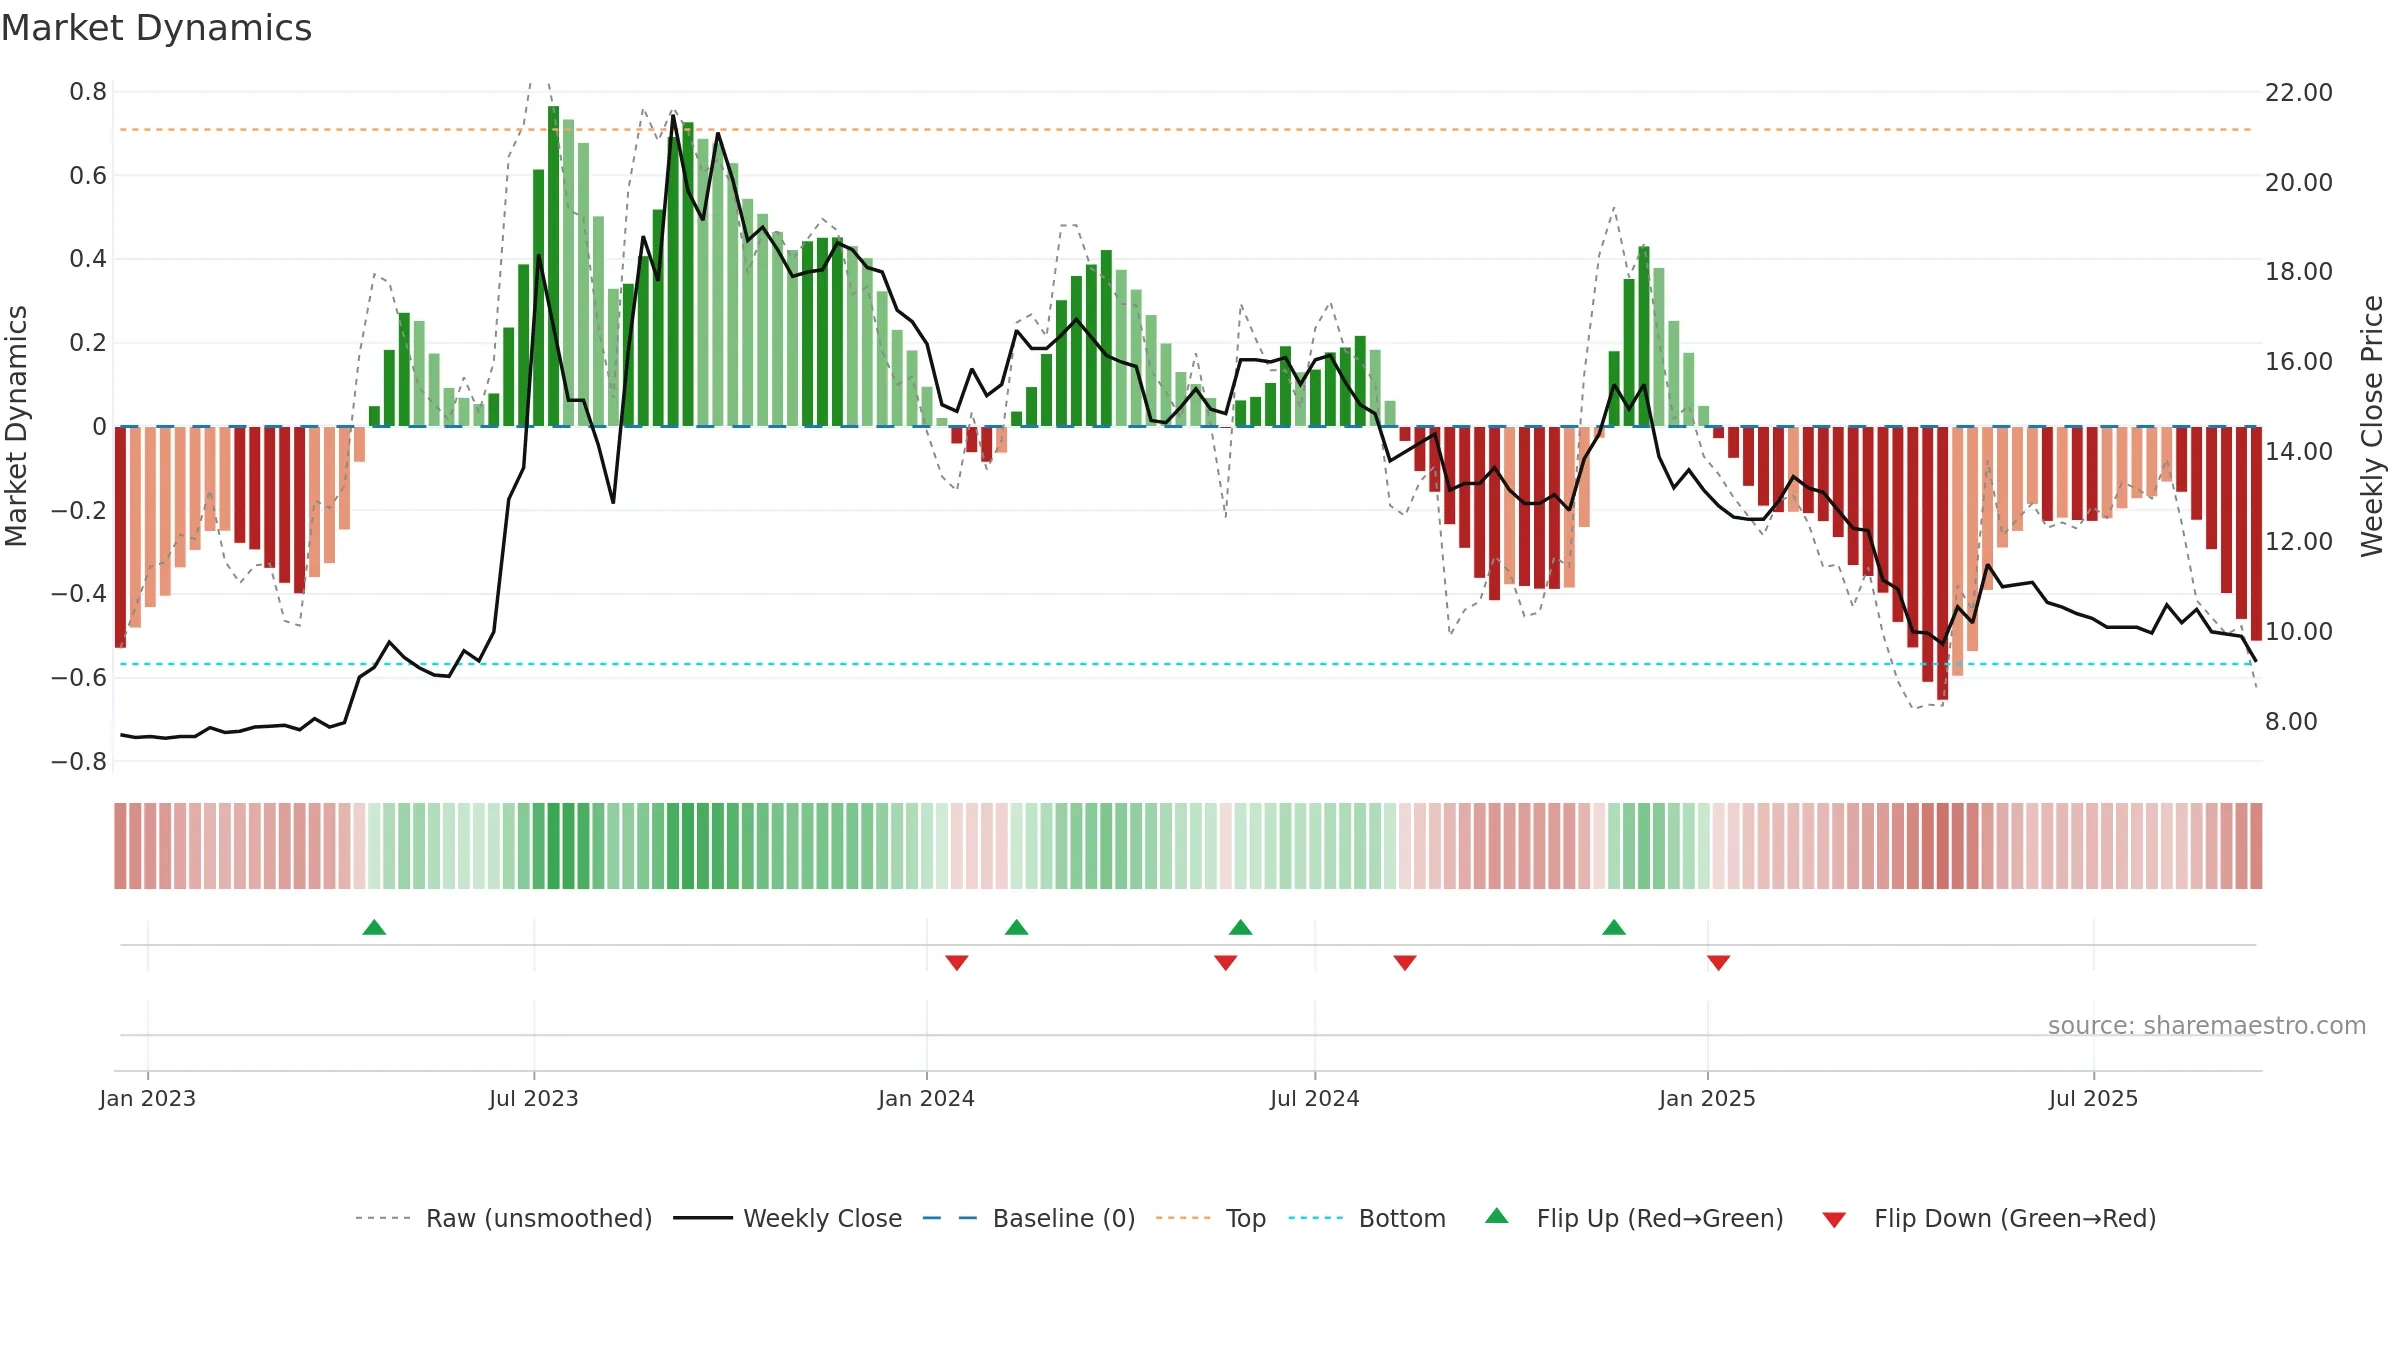Click the red flip-down triangle in May 2024
This screenshot has width=2400, height=1350.
point(1226,962)
